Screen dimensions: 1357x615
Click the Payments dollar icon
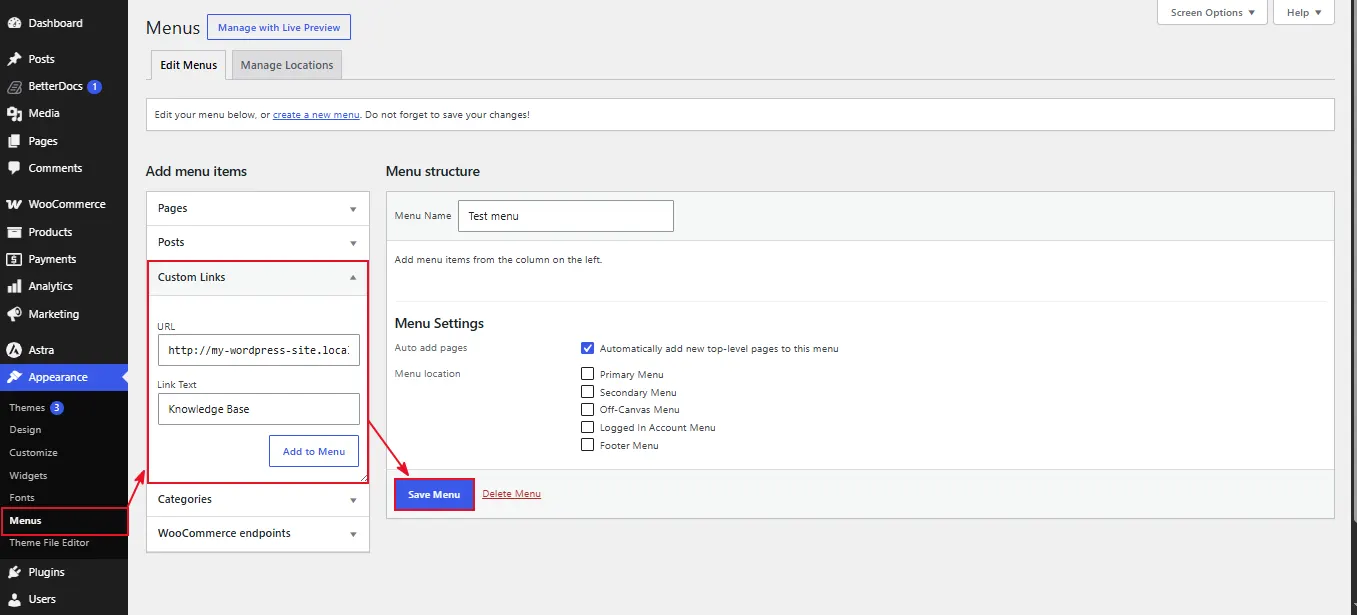14,259
